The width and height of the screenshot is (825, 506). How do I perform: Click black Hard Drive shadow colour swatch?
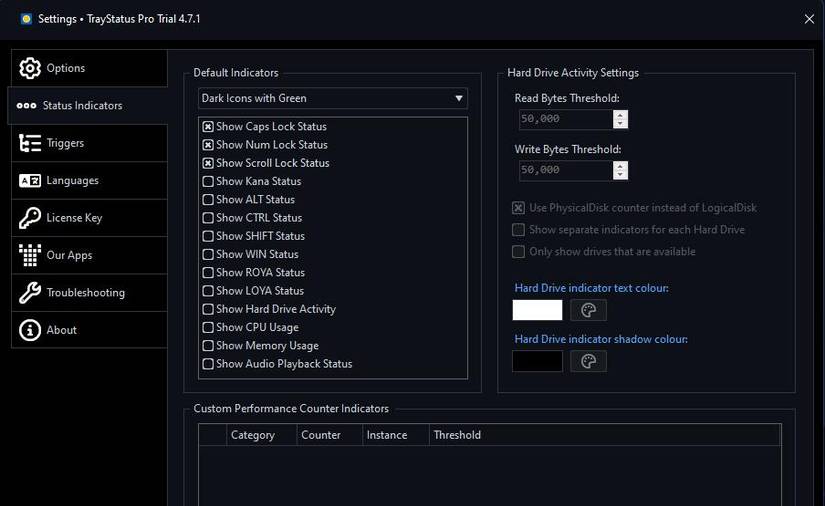click(537, 361)
